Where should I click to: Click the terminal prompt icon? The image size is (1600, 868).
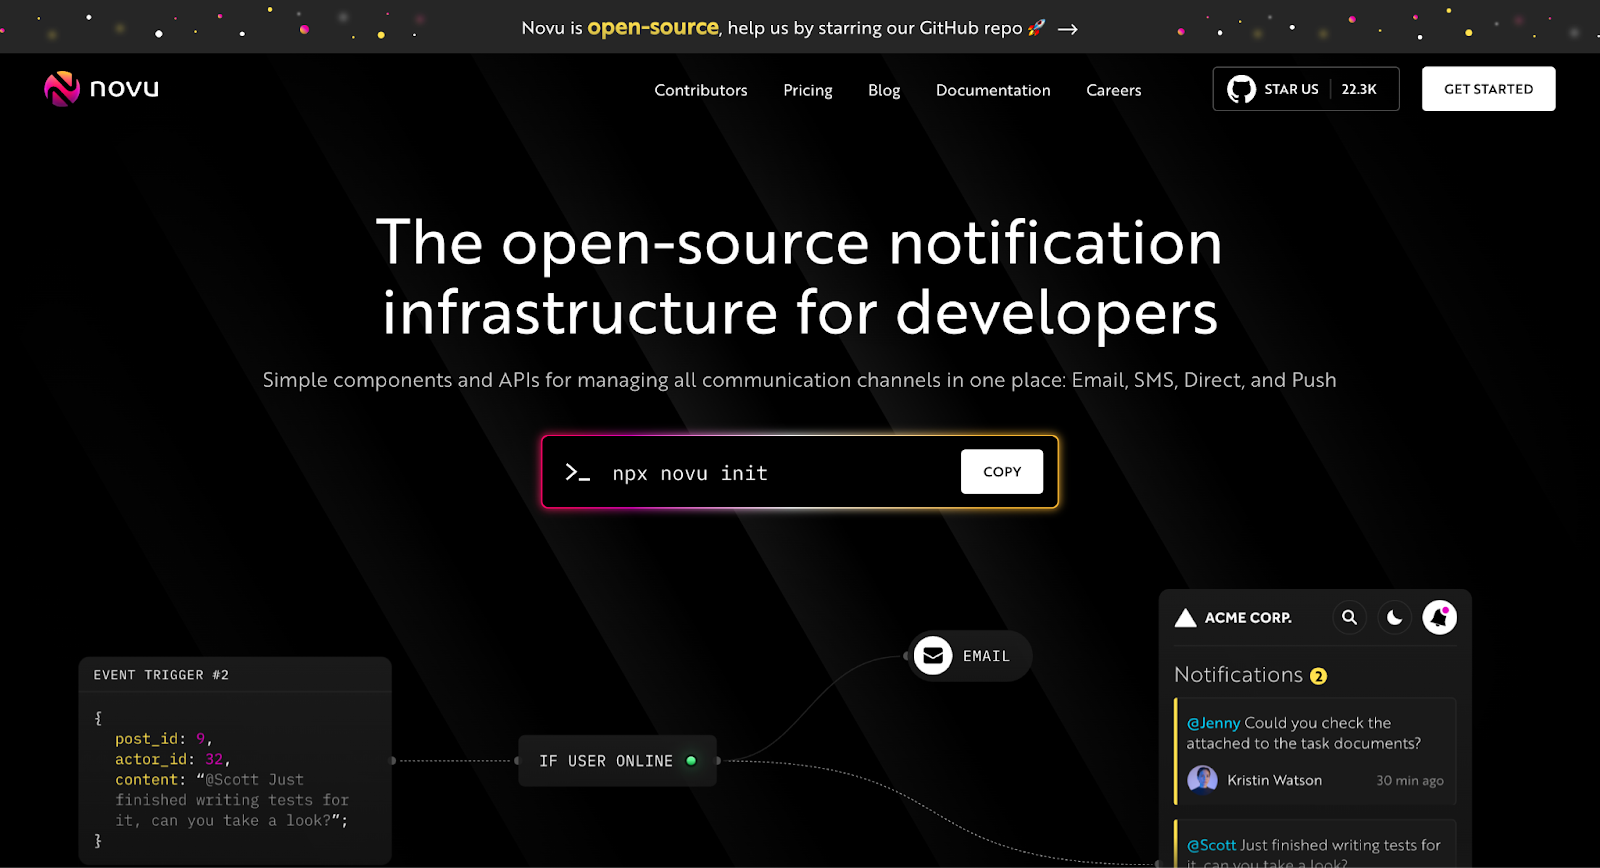577,473
